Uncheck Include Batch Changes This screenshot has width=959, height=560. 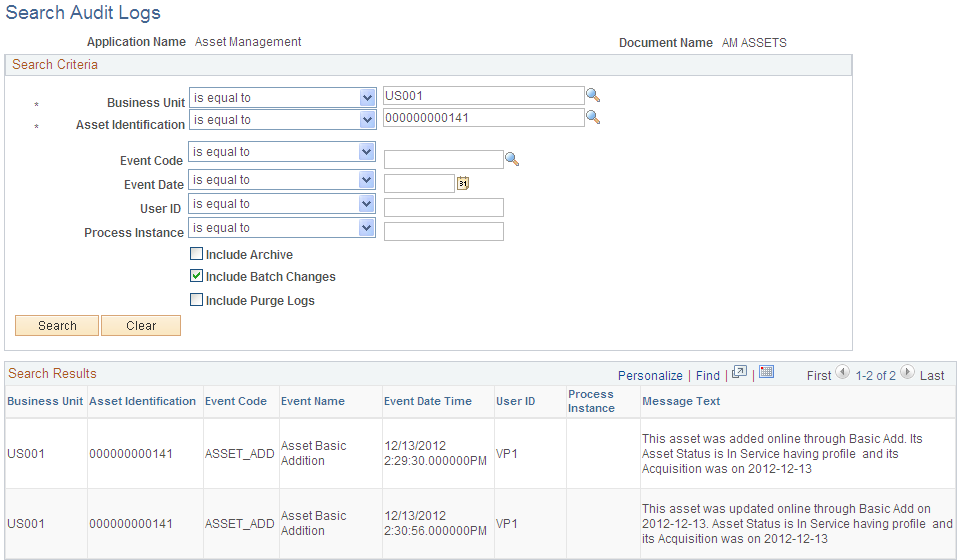tap(196, 276)
